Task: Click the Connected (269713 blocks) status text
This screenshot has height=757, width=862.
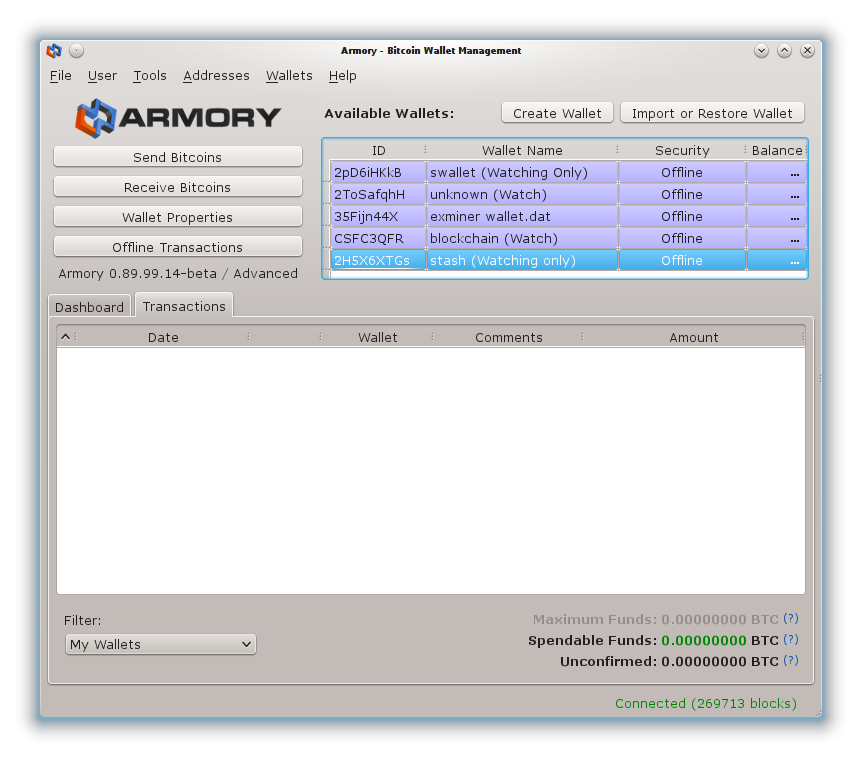Action: tap(706, 703)
